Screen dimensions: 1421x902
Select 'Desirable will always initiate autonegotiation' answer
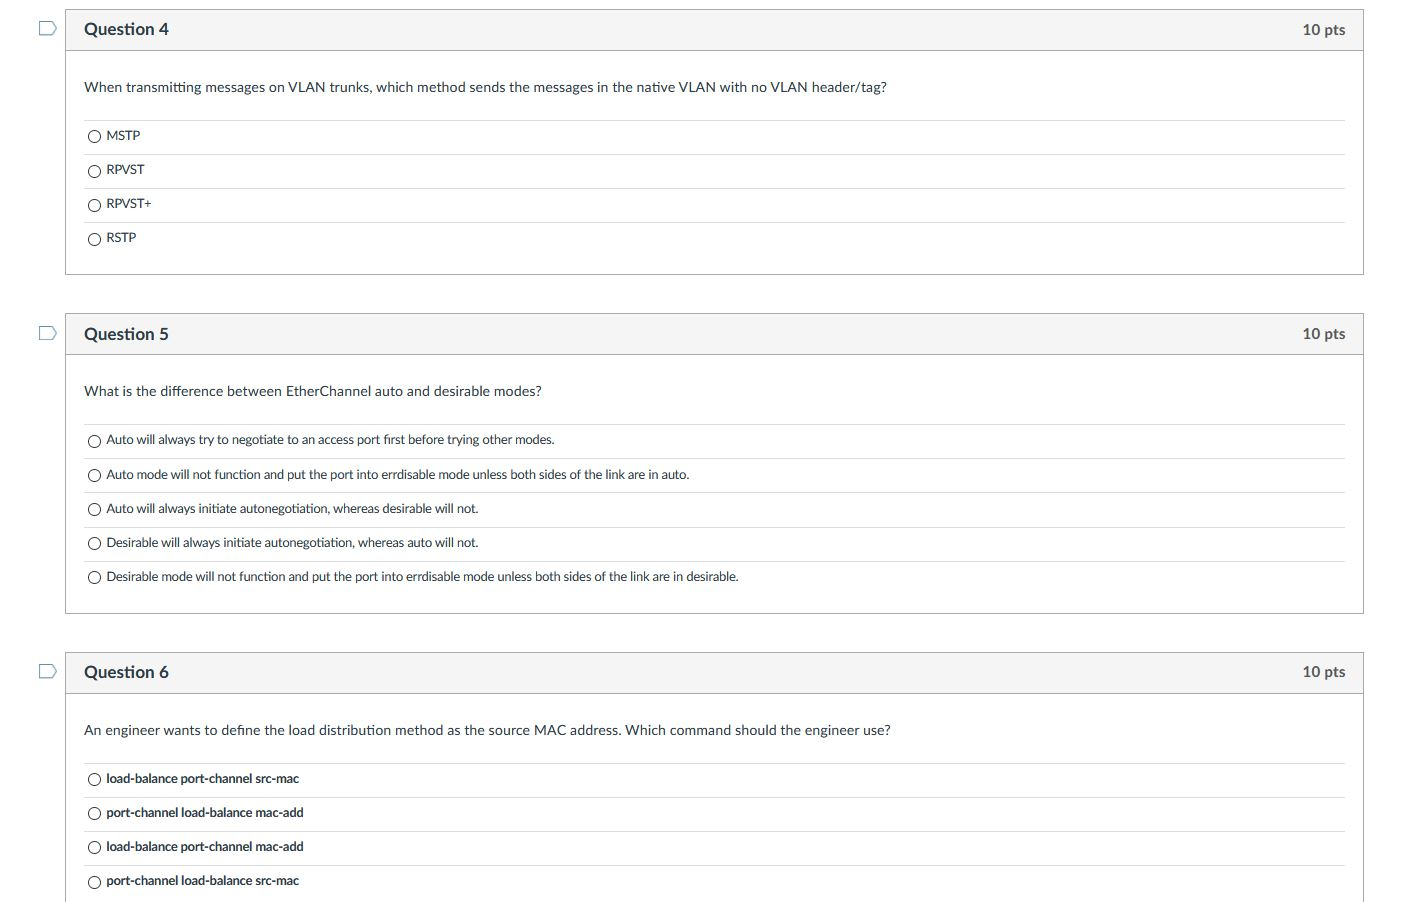pyautogui.click(x=94, y=543)
